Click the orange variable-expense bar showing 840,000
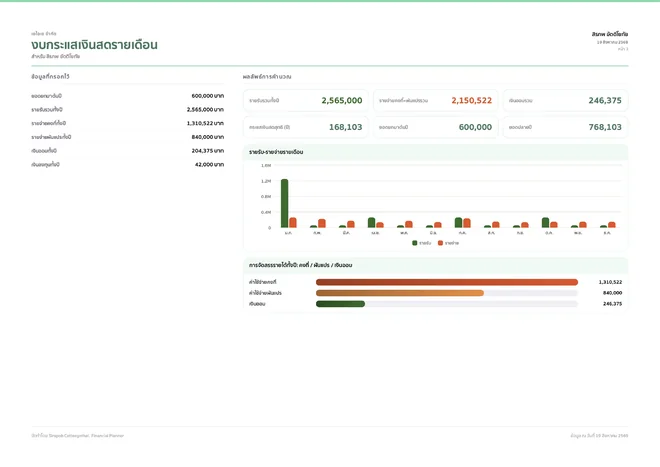This screenshot has height=467, width=660. (399, 293)
